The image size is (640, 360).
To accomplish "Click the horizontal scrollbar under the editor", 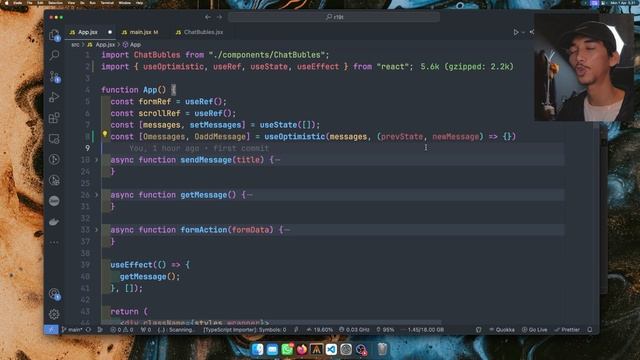I will pyautogui.click(x=271, y=322).
